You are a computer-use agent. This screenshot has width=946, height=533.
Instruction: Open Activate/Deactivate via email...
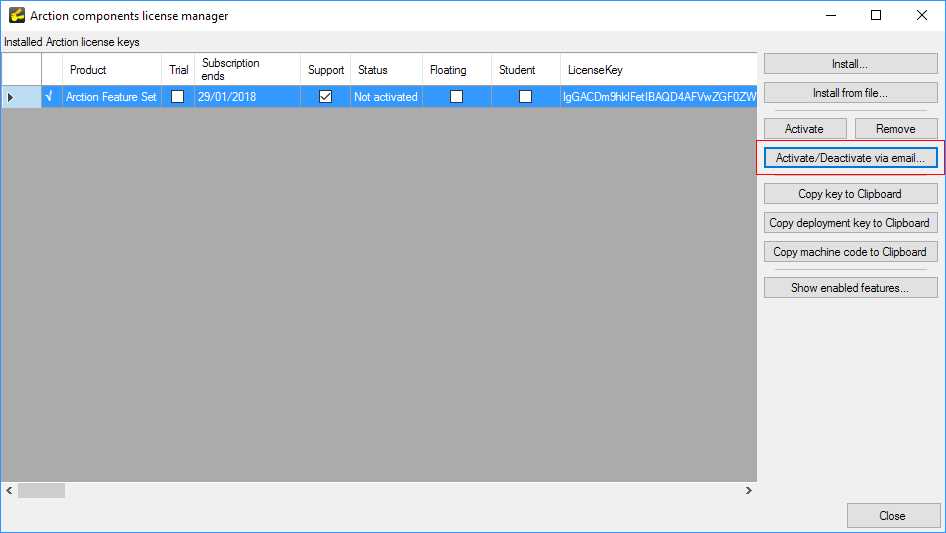tap(851, 158)
